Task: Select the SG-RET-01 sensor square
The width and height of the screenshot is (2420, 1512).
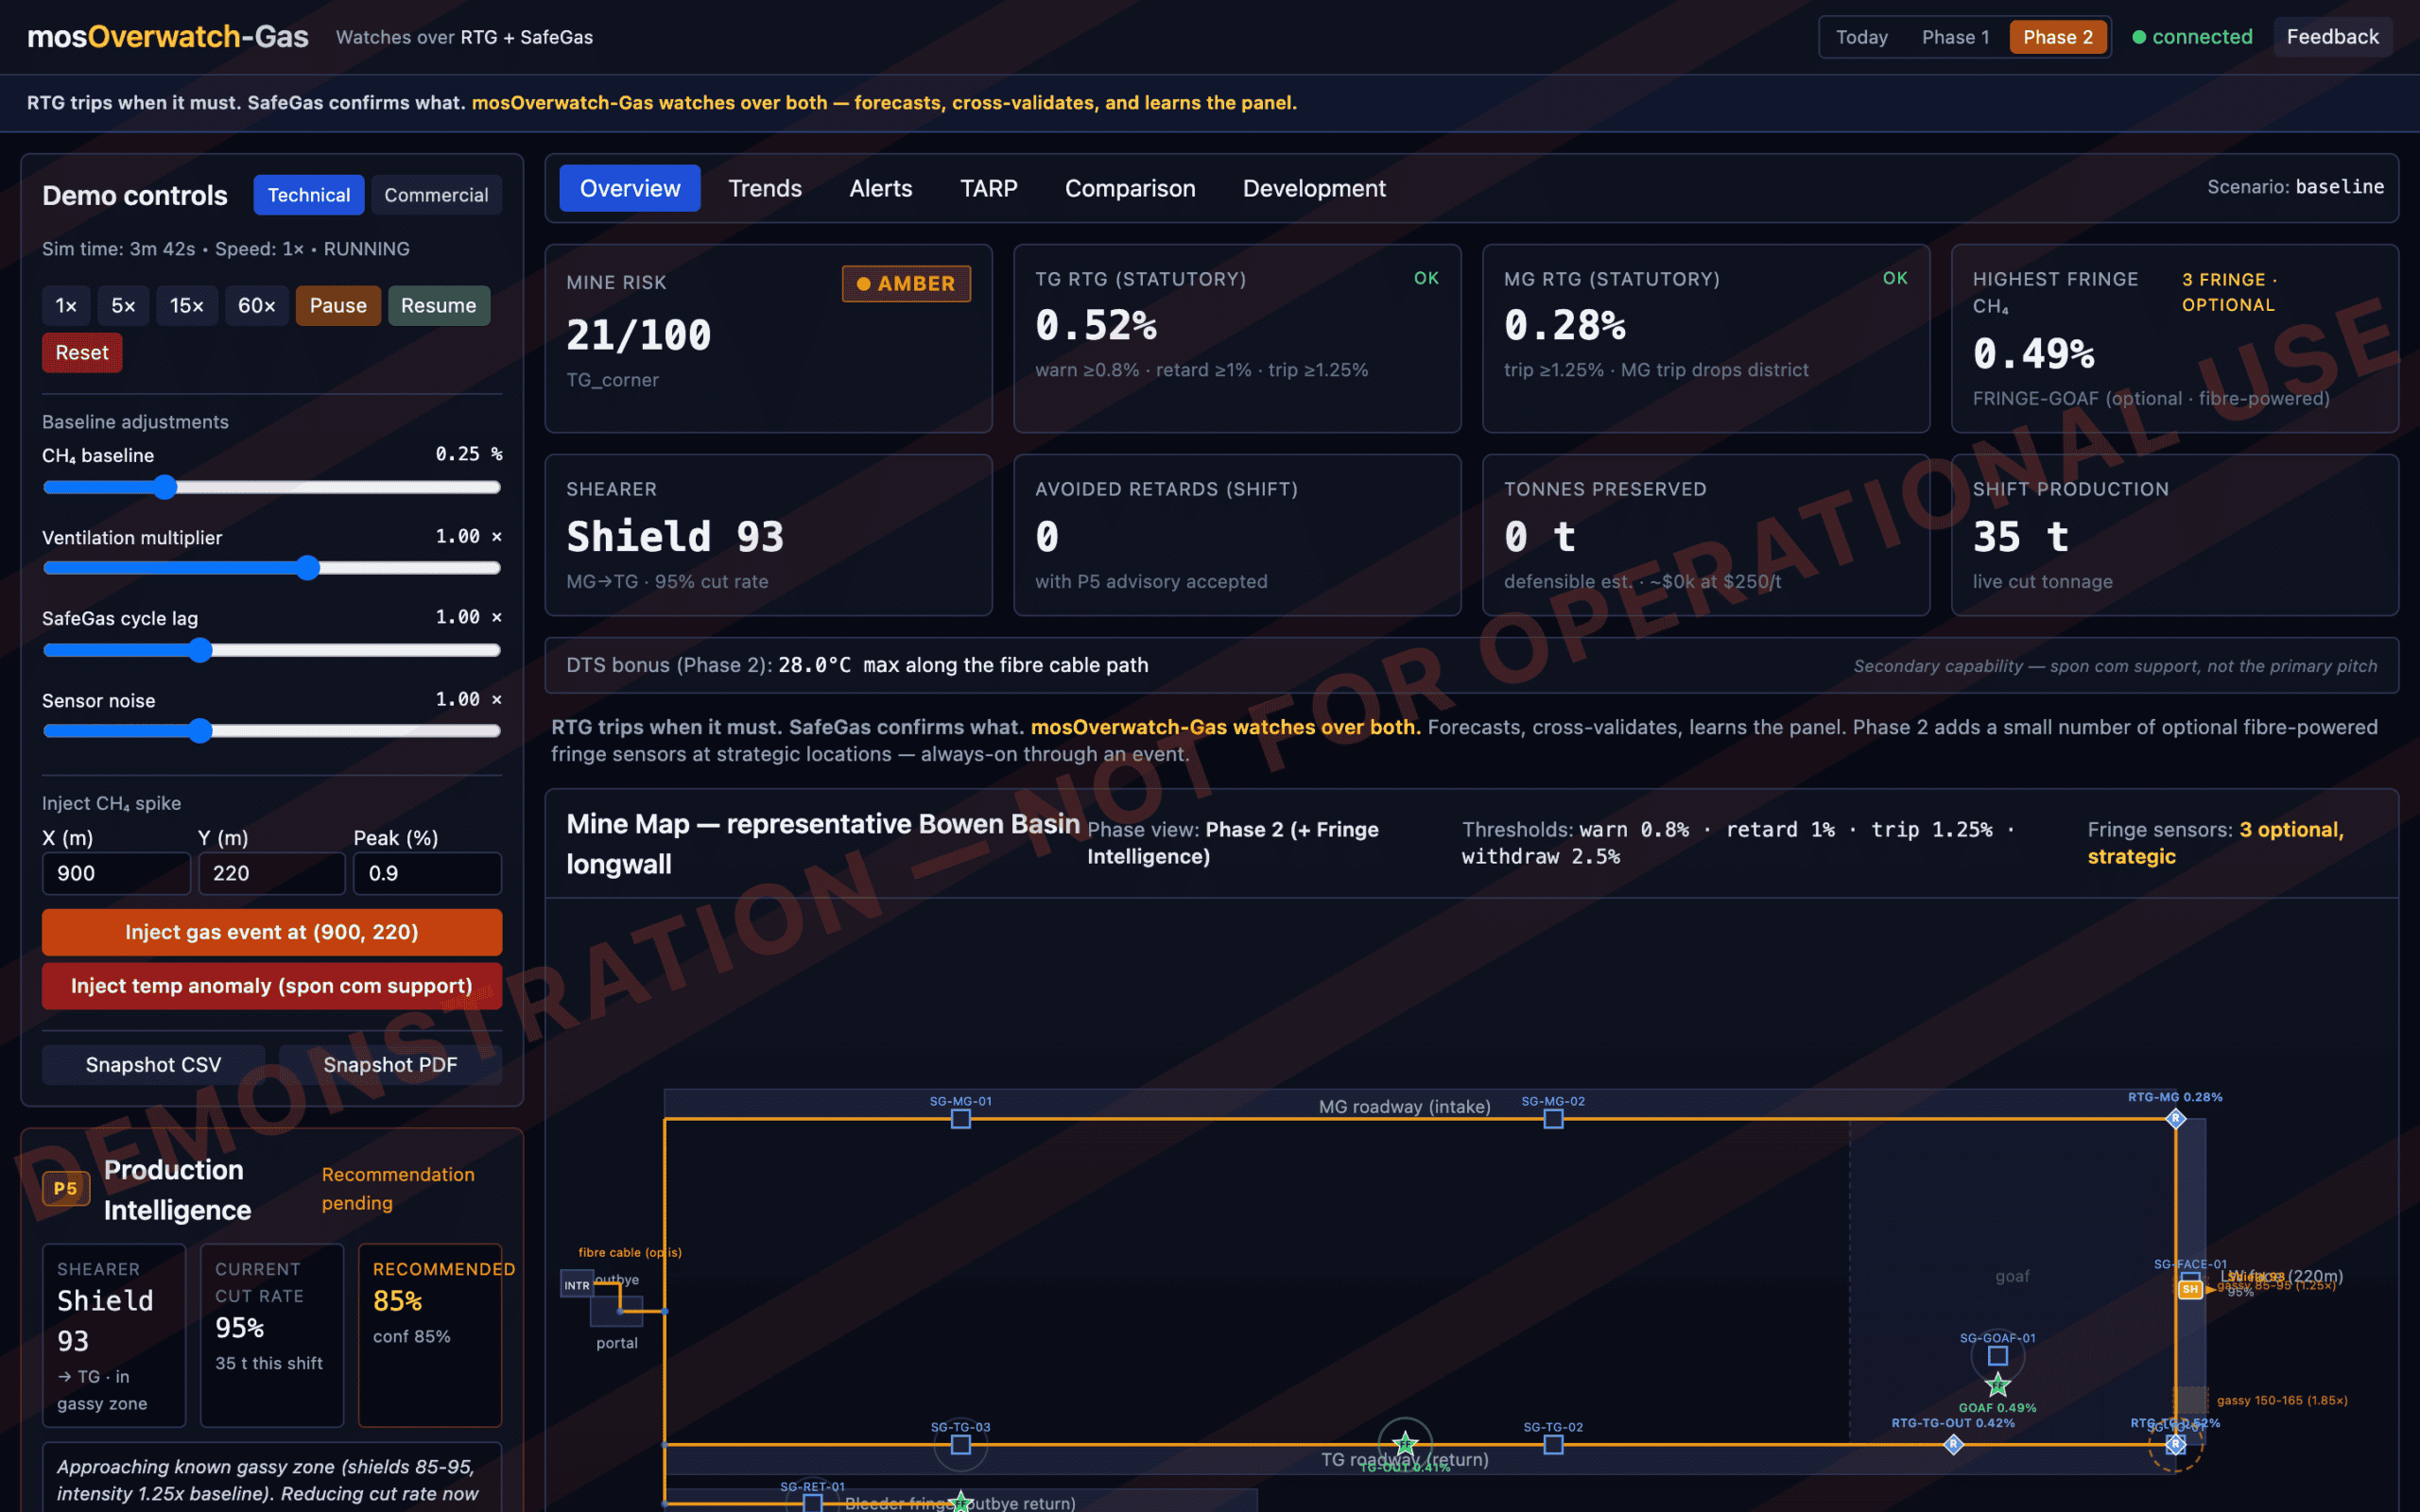Action: click(x=813, y=1503)
